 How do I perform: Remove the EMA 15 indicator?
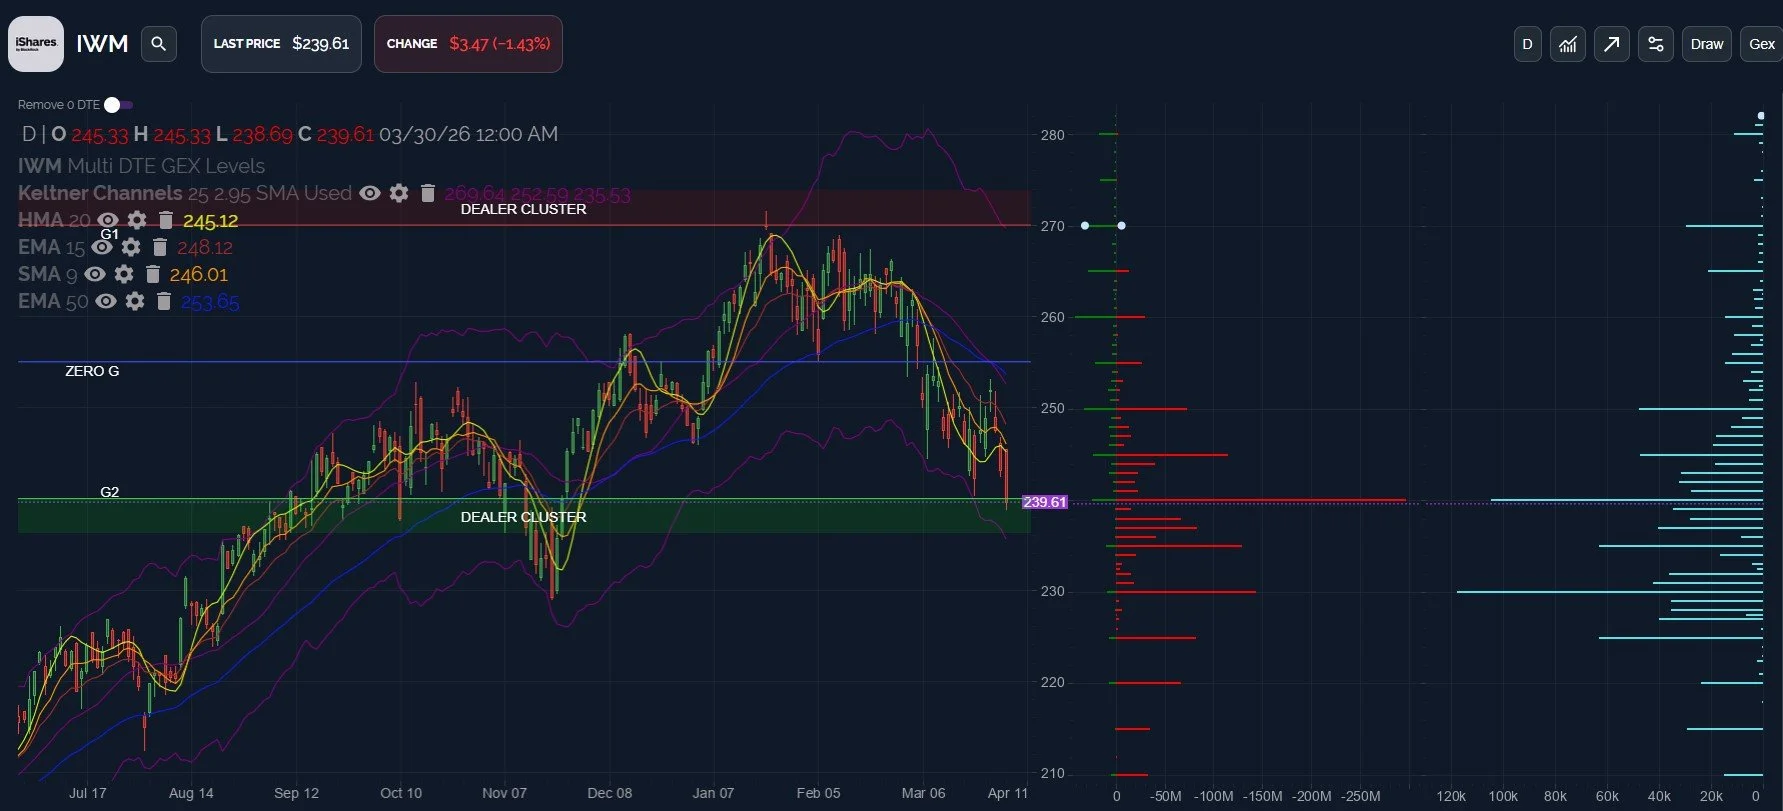tap(159, 247)
